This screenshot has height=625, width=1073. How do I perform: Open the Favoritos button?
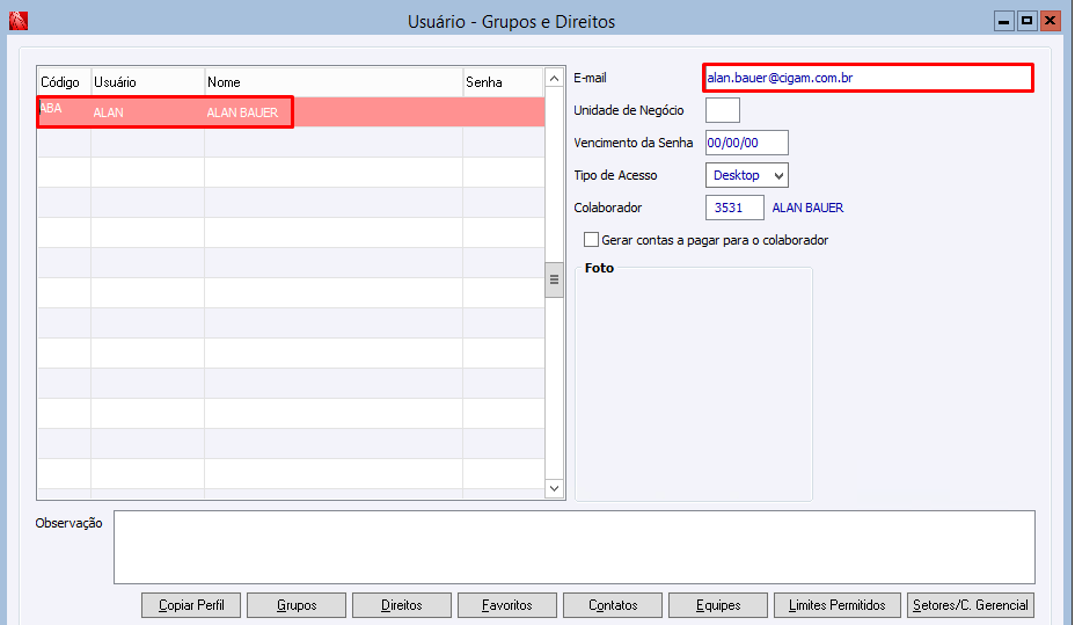tap(507, 605)
